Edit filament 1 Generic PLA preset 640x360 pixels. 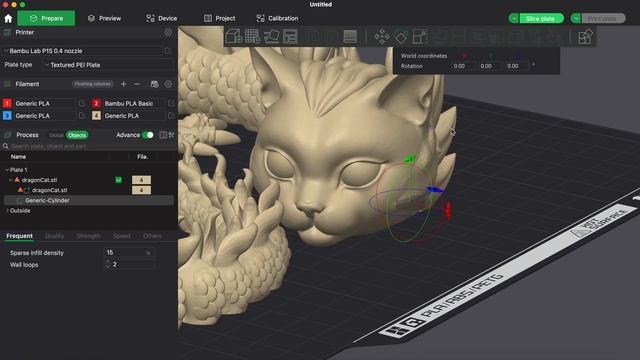82,103
